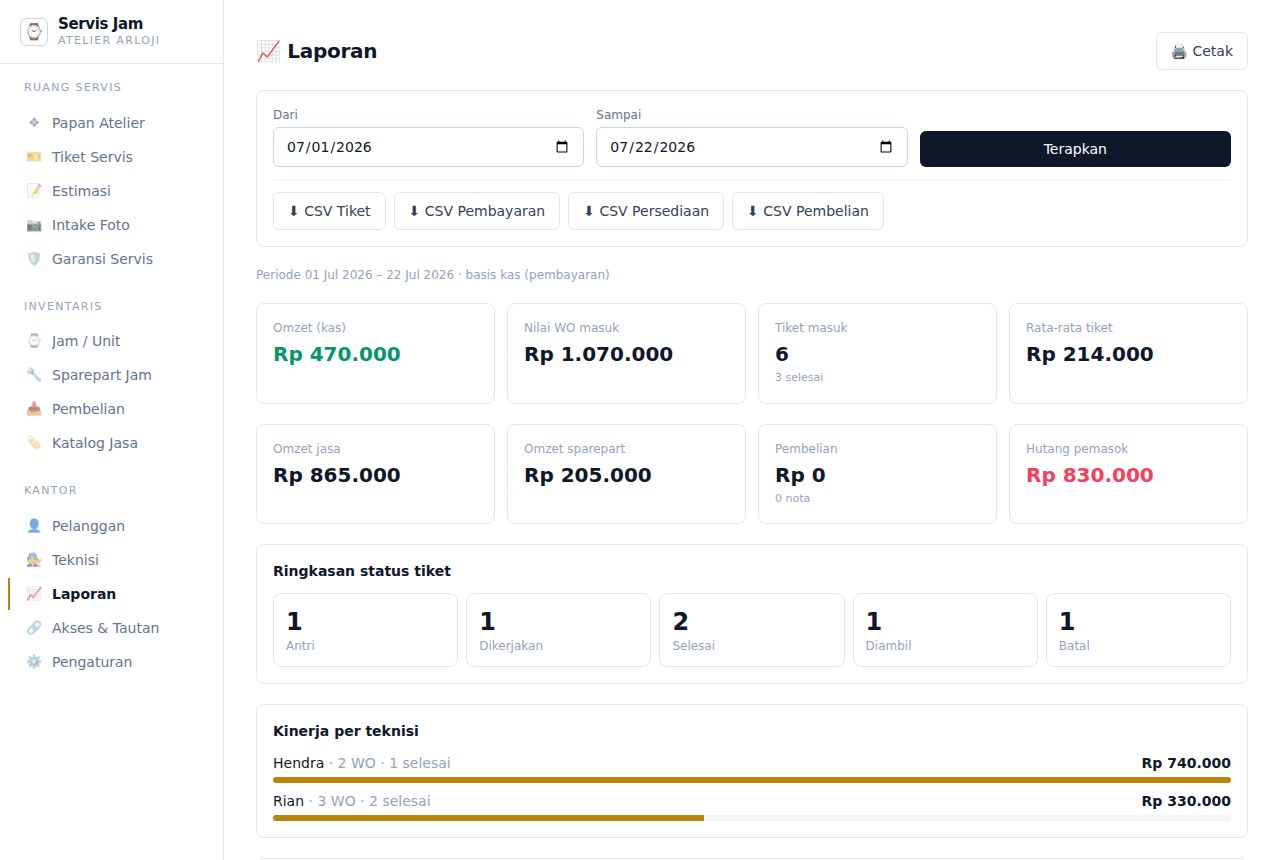The width and height of the screenshot is (1280, 860).
Task: Click the Pelanggan person icon
Action: tap(34, 526)
